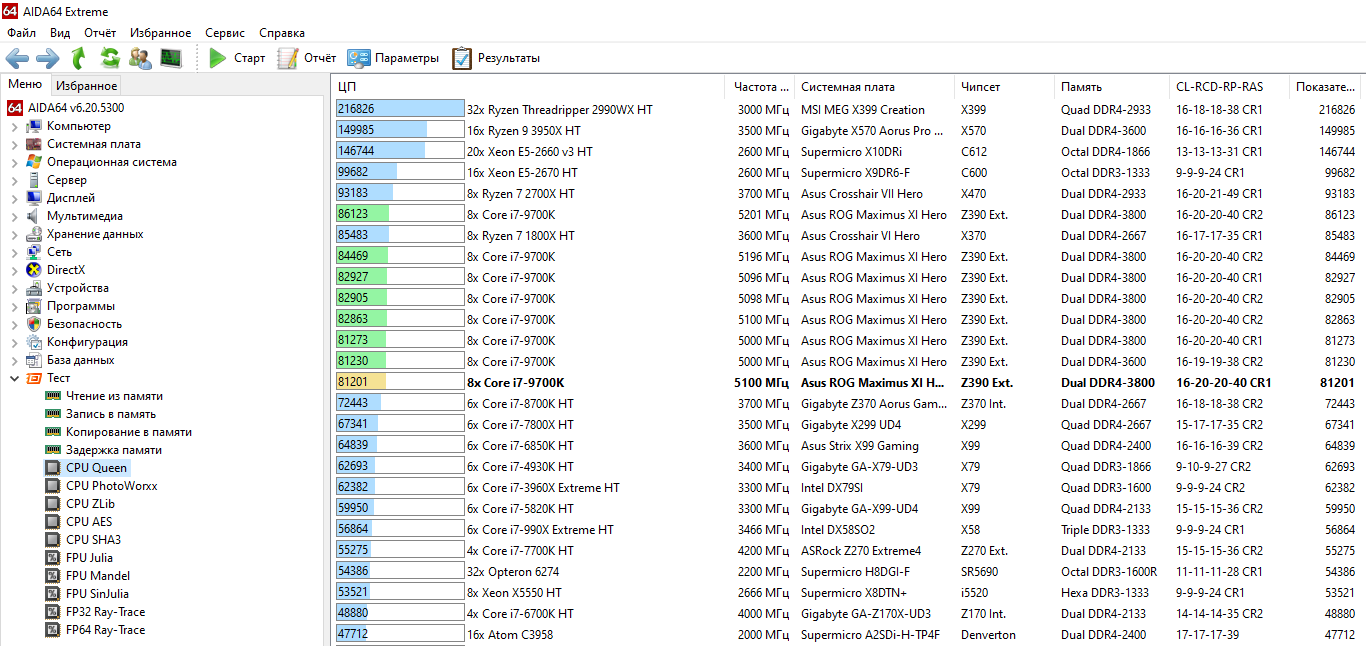This screenshot has height=646, width=1366.
Task: Select the FPU SinJulia test item
Action: click(x=97, y=594)
